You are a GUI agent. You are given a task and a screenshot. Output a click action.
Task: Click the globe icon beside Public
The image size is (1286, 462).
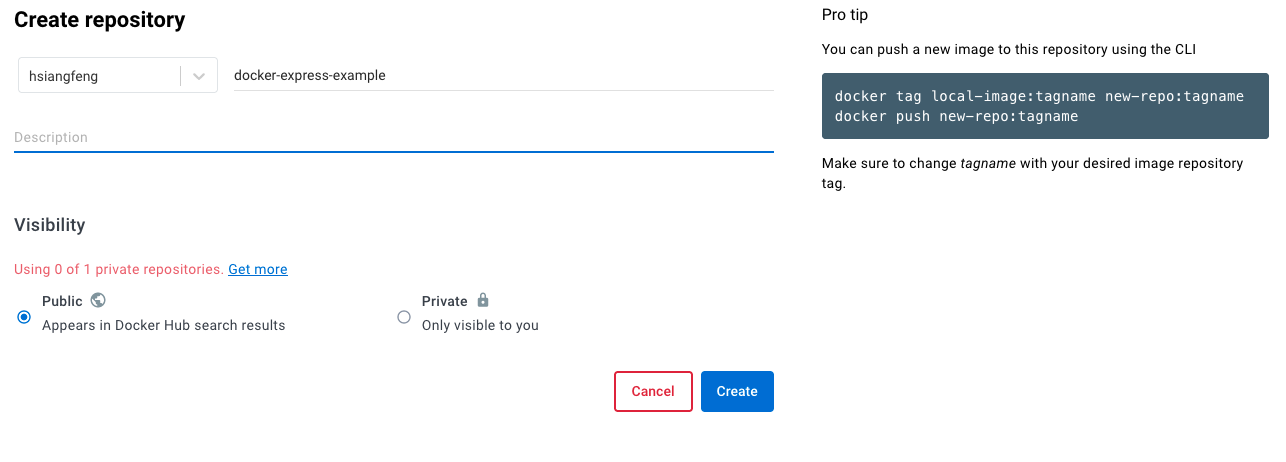click(98, 300)
